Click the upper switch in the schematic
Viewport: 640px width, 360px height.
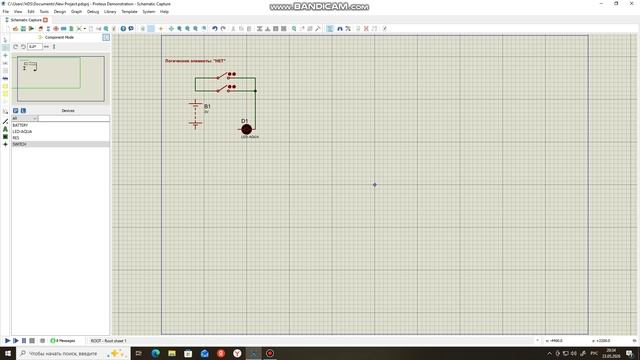tap(226, 76)
